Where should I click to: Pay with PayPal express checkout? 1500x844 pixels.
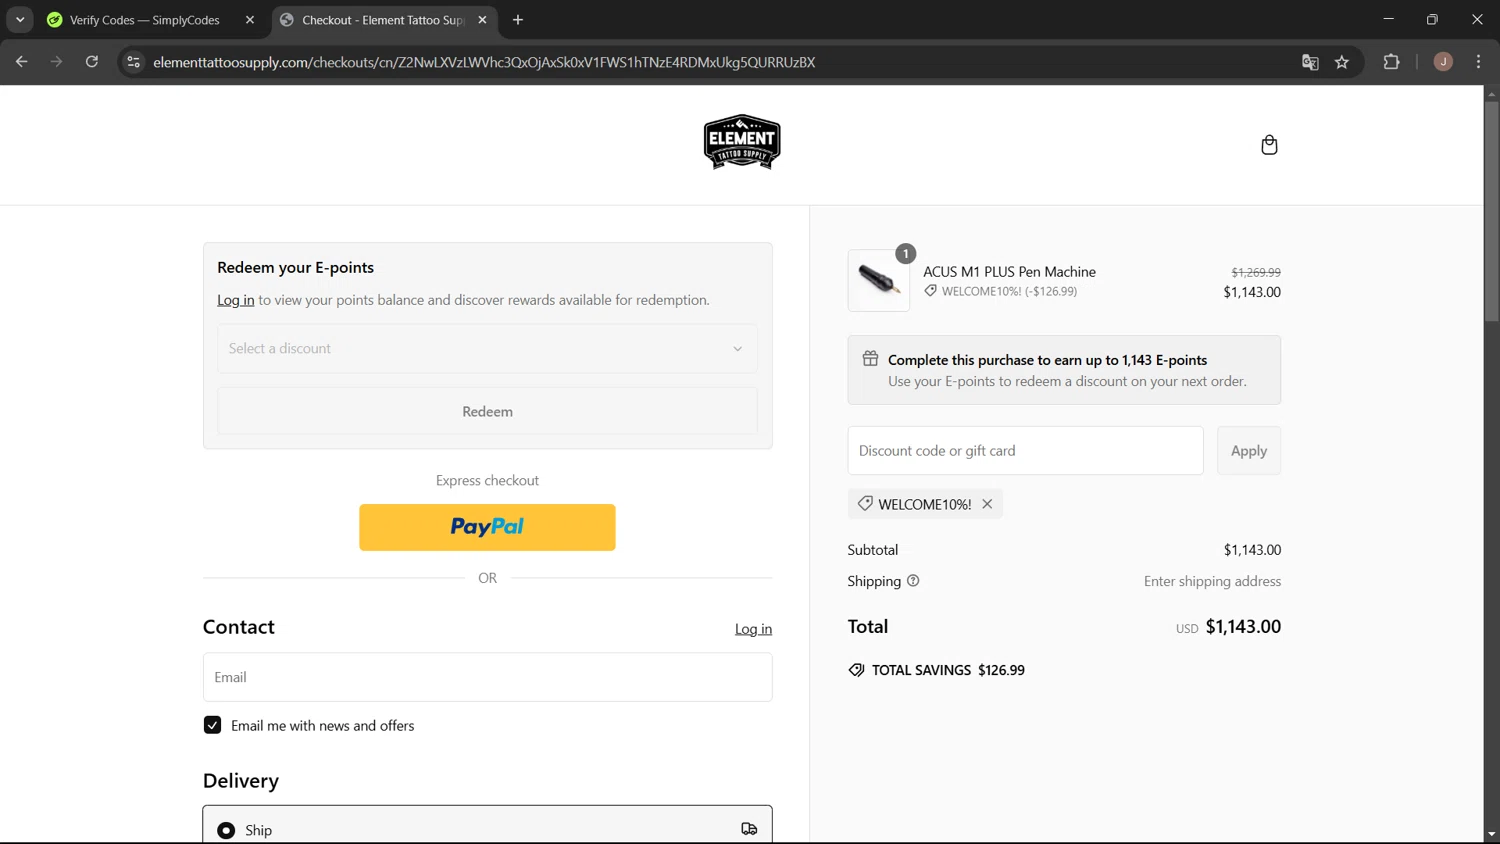click(487, 527)
